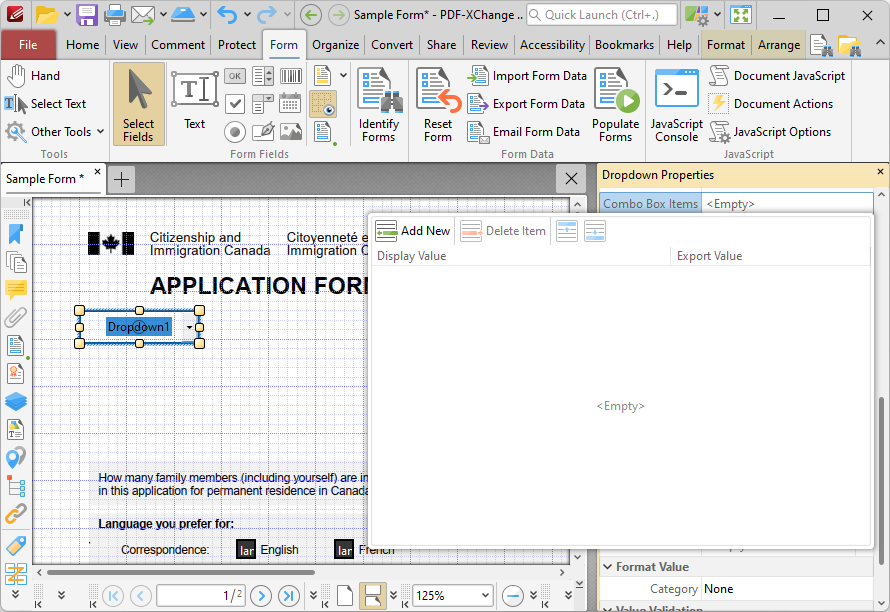
Task: Go back with the green left arrow
Action: [311, 15]
